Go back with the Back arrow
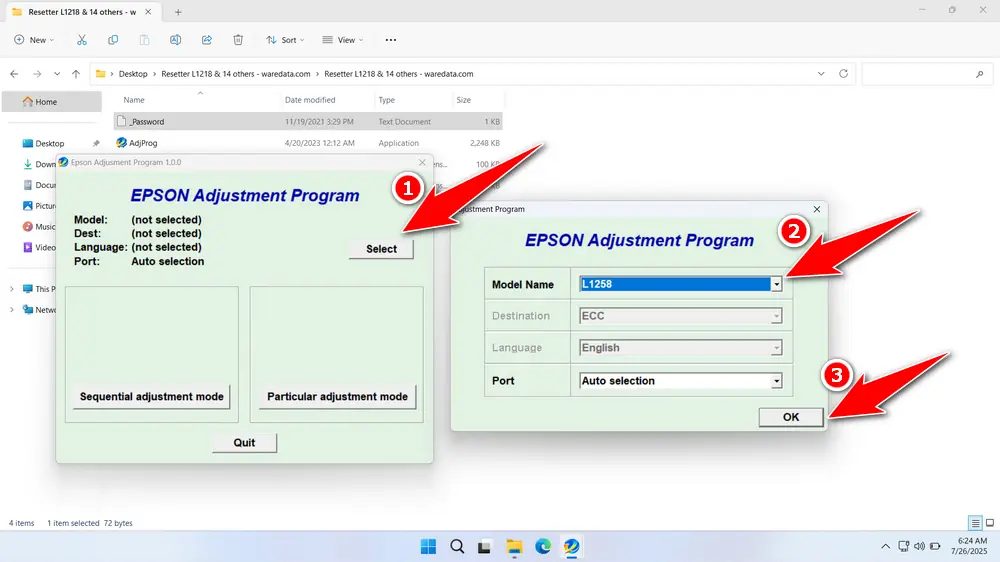The width and height of the screenshot is (1000, 562). pos(14,74)
